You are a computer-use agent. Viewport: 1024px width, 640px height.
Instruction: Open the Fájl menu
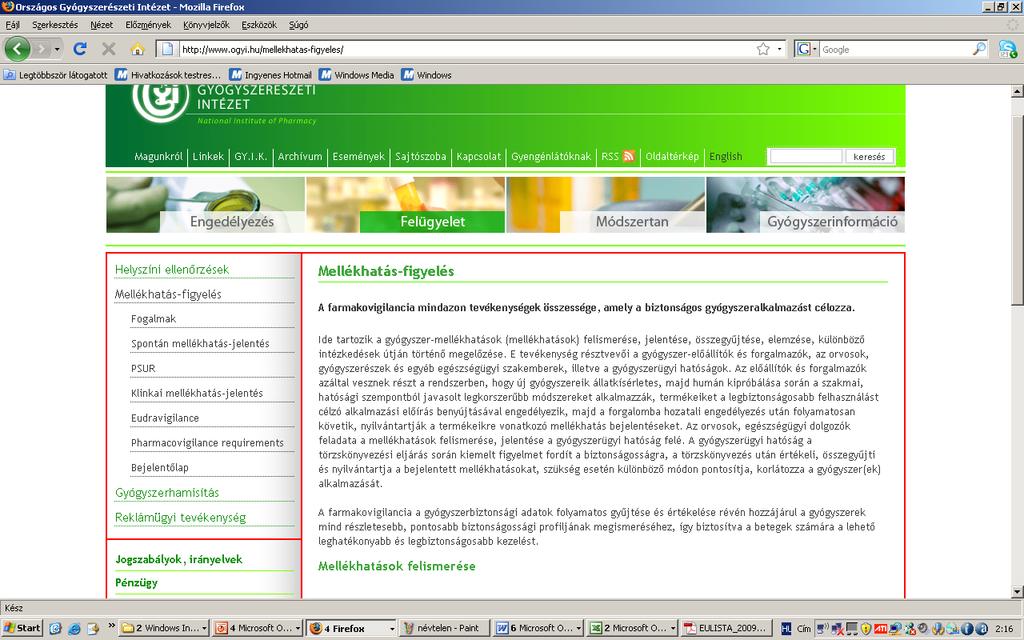tap(12, 25)
